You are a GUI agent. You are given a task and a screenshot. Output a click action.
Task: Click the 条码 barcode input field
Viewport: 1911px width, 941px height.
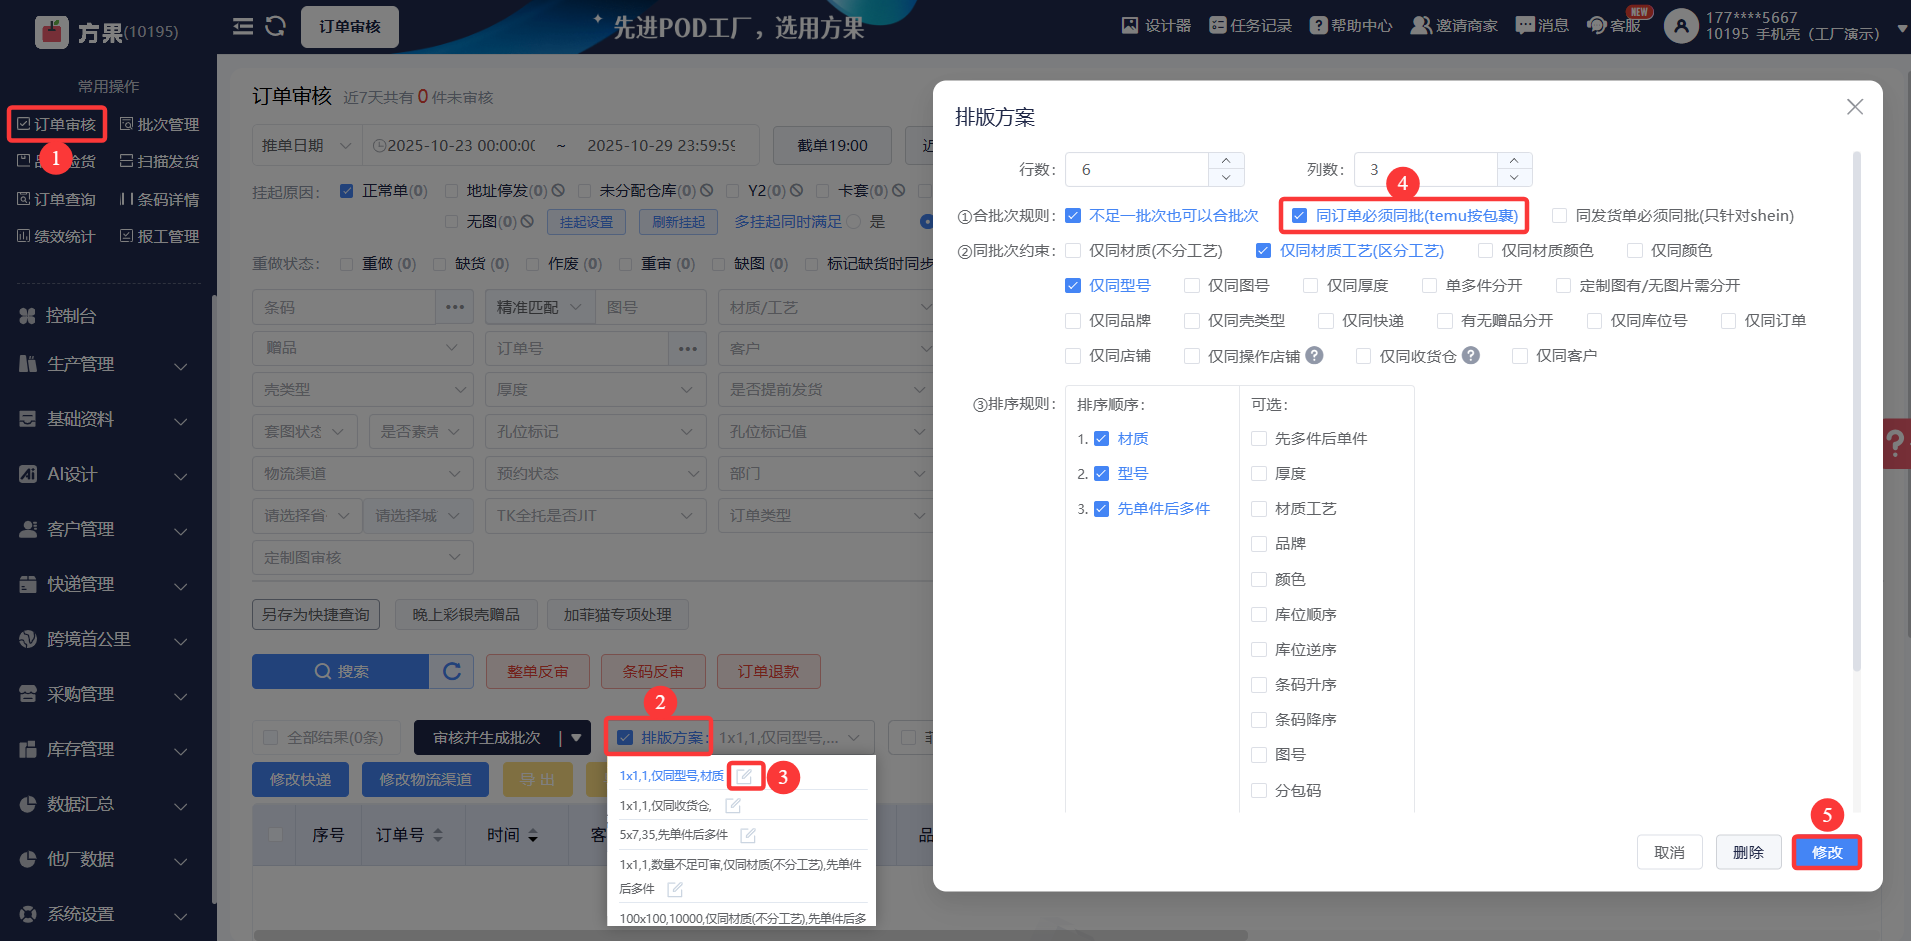pos(343,308)
